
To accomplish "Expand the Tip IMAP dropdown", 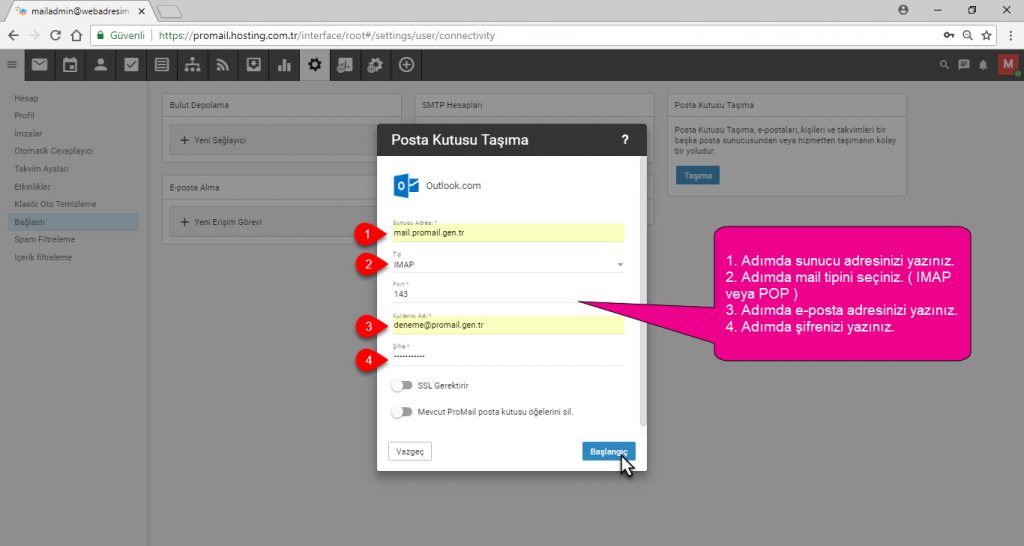I will coord(508,265).
